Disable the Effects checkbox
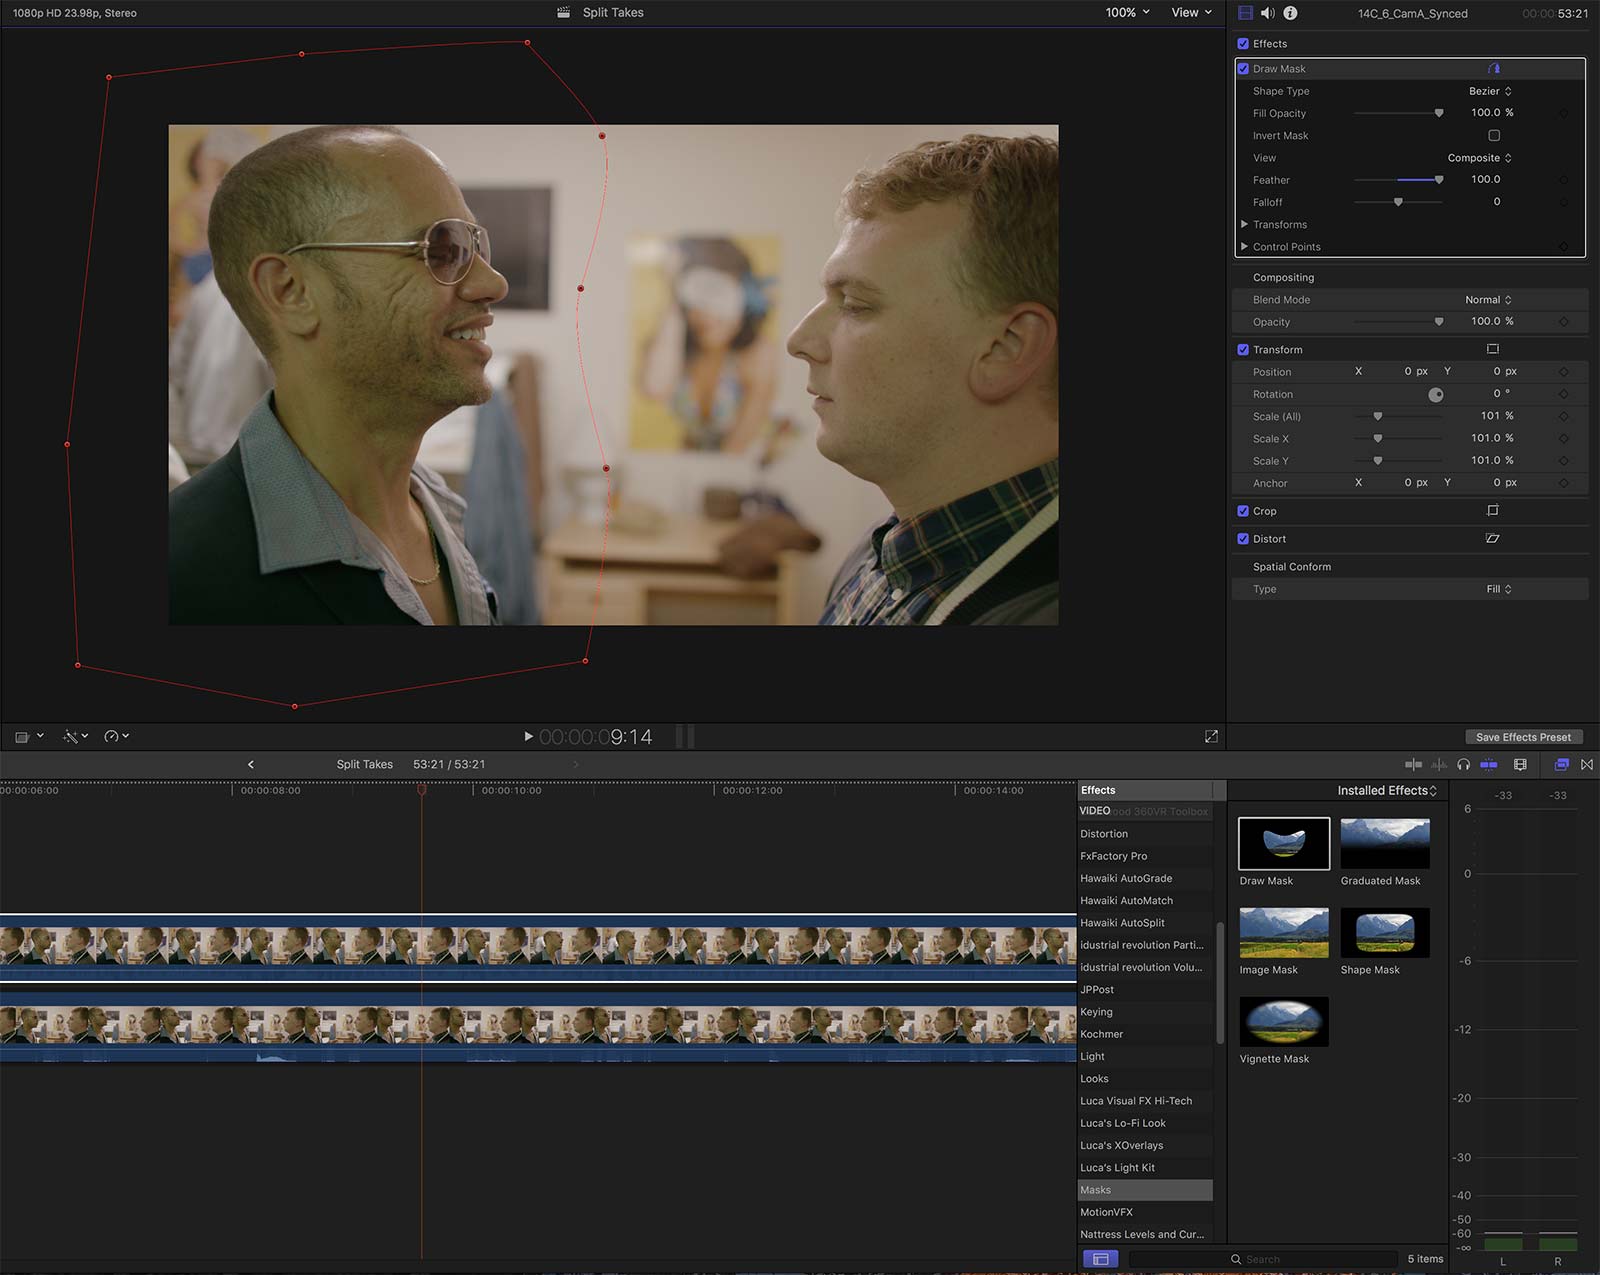1600x1275 pixels. click(x=1243, y=43)
